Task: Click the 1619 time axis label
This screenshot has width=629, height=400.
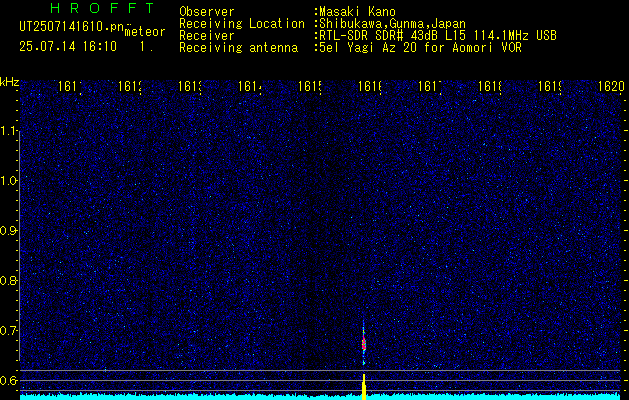Action: [x=550, y=87]
